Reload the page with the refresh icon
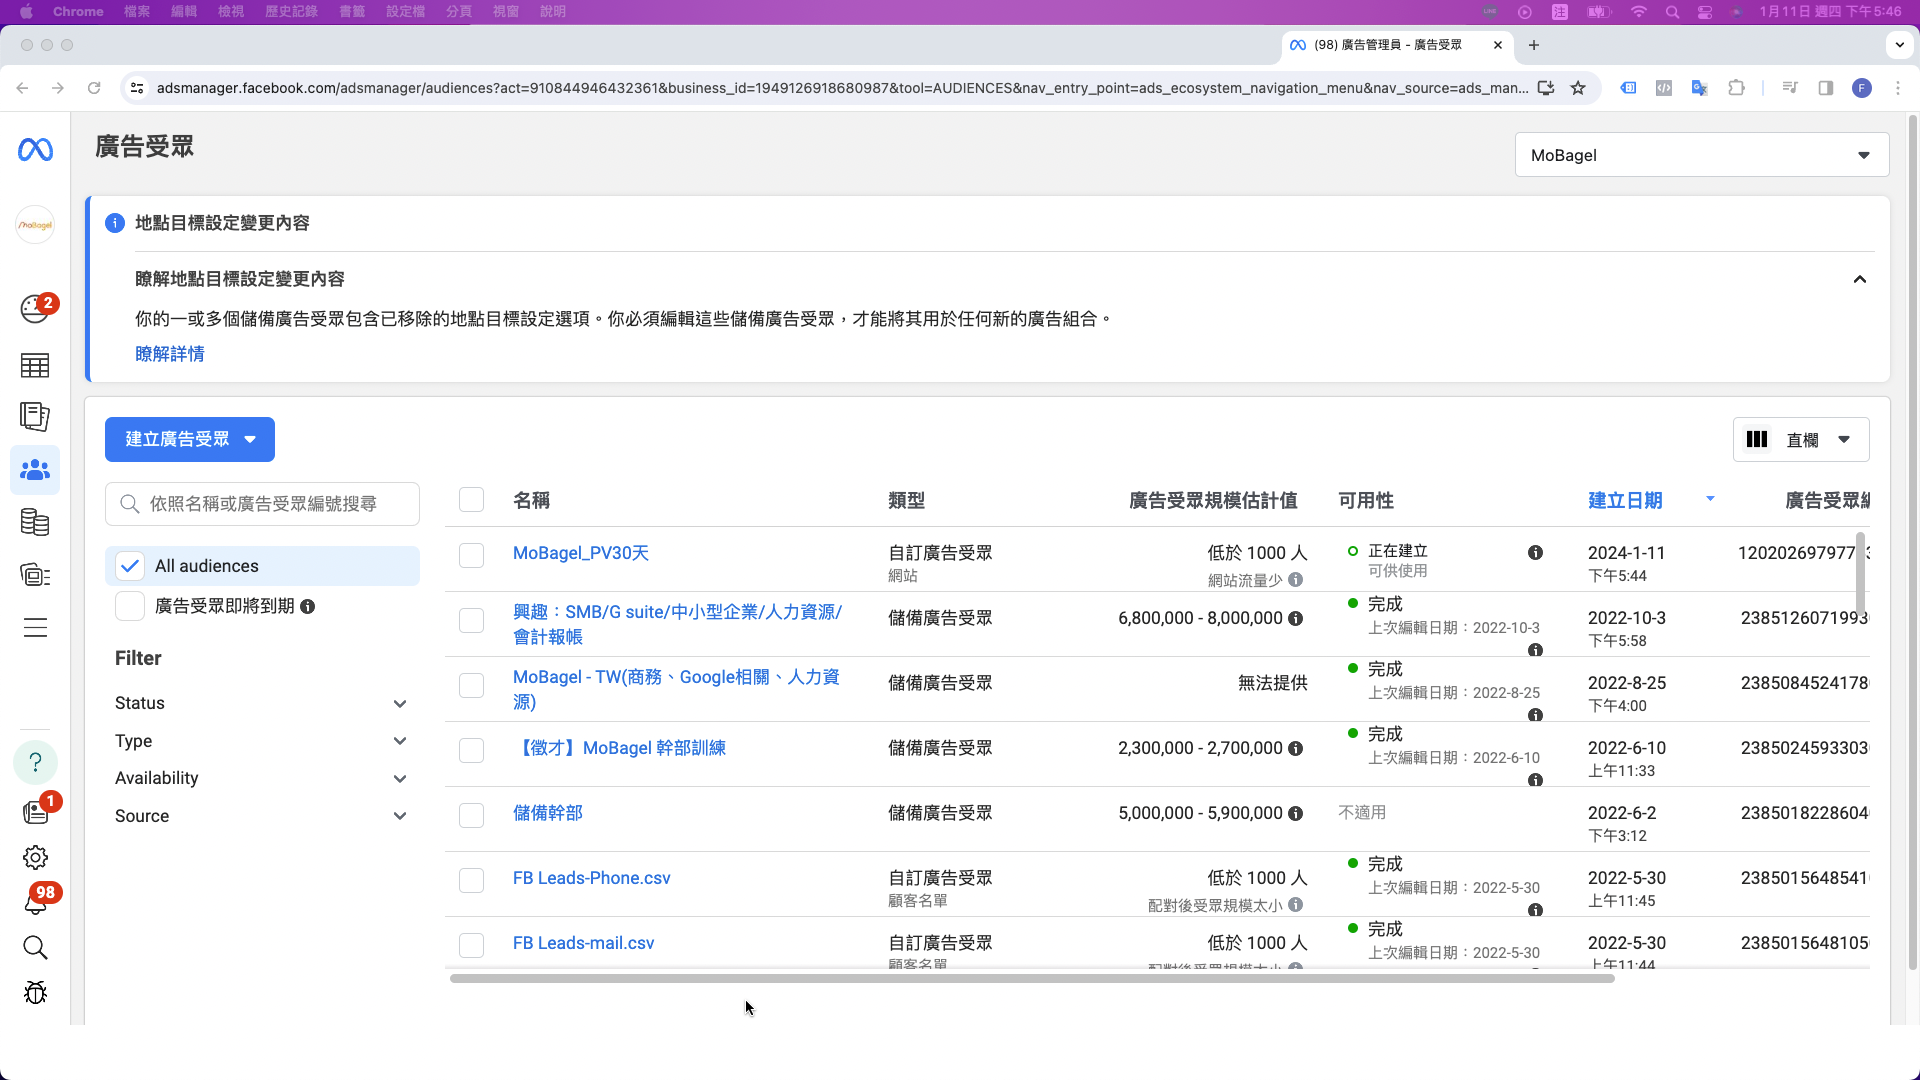The image size is (1920, 1081). click(x=94, y=88)
